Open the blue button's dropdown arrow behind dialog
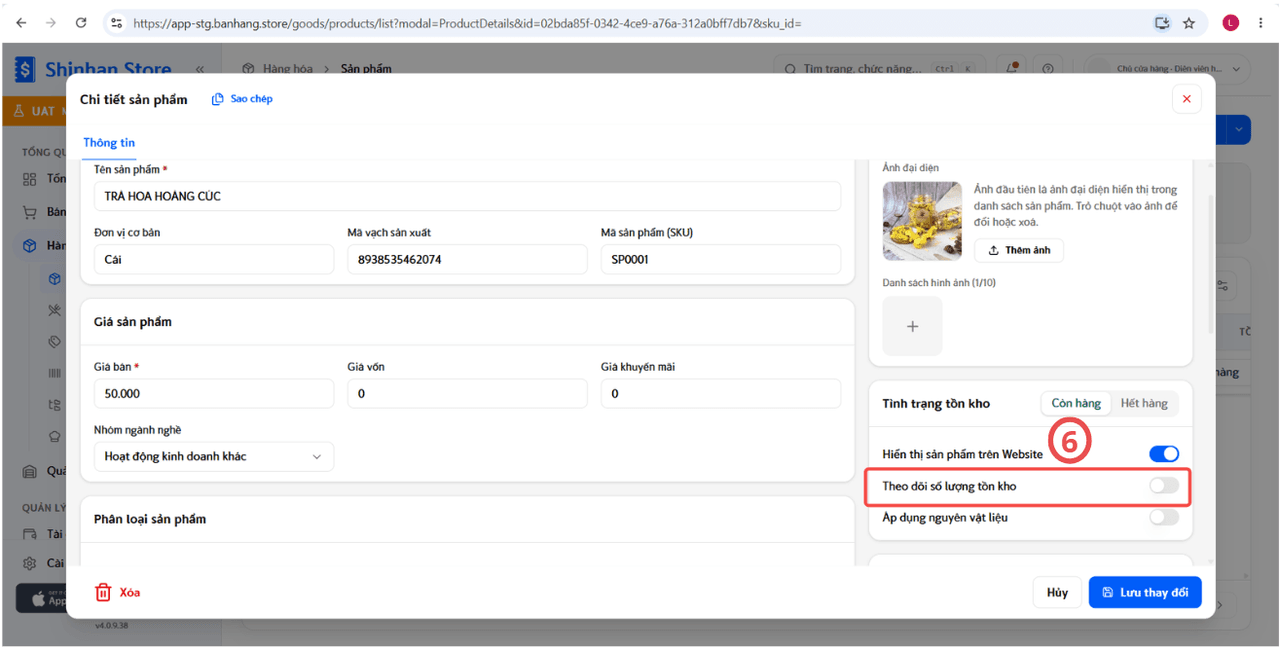1280x649 pixels. (x=1240, y=129)
